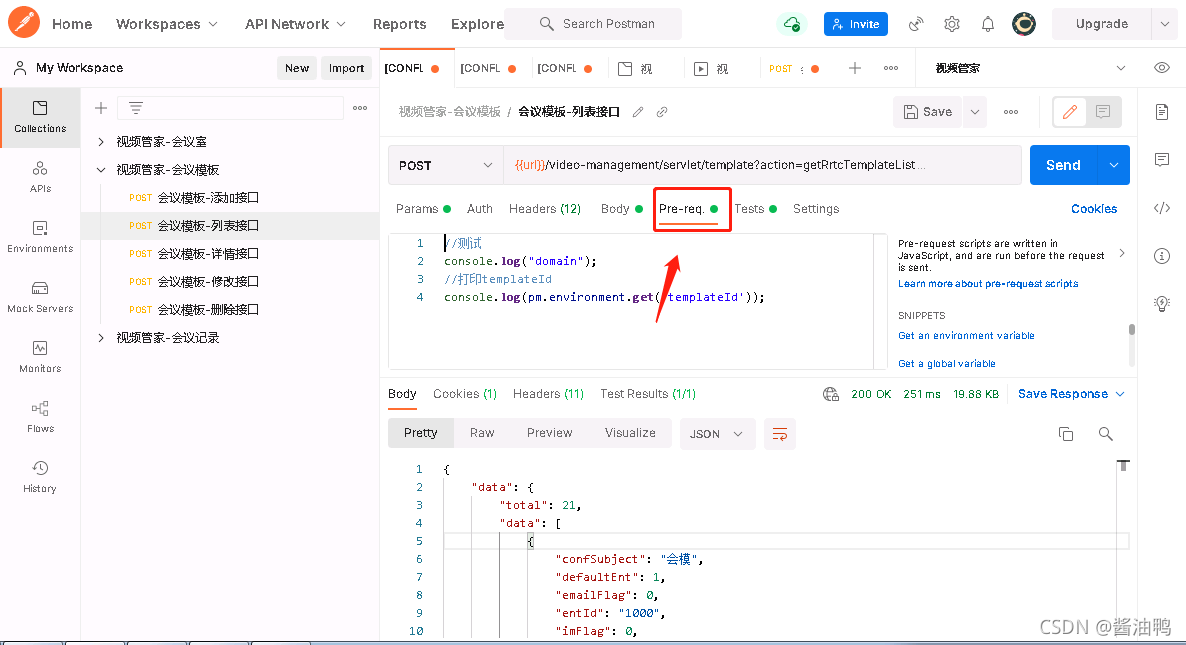1186x645 pixels.
Task: Open tab bar more options dots
Action: point(891,68)
